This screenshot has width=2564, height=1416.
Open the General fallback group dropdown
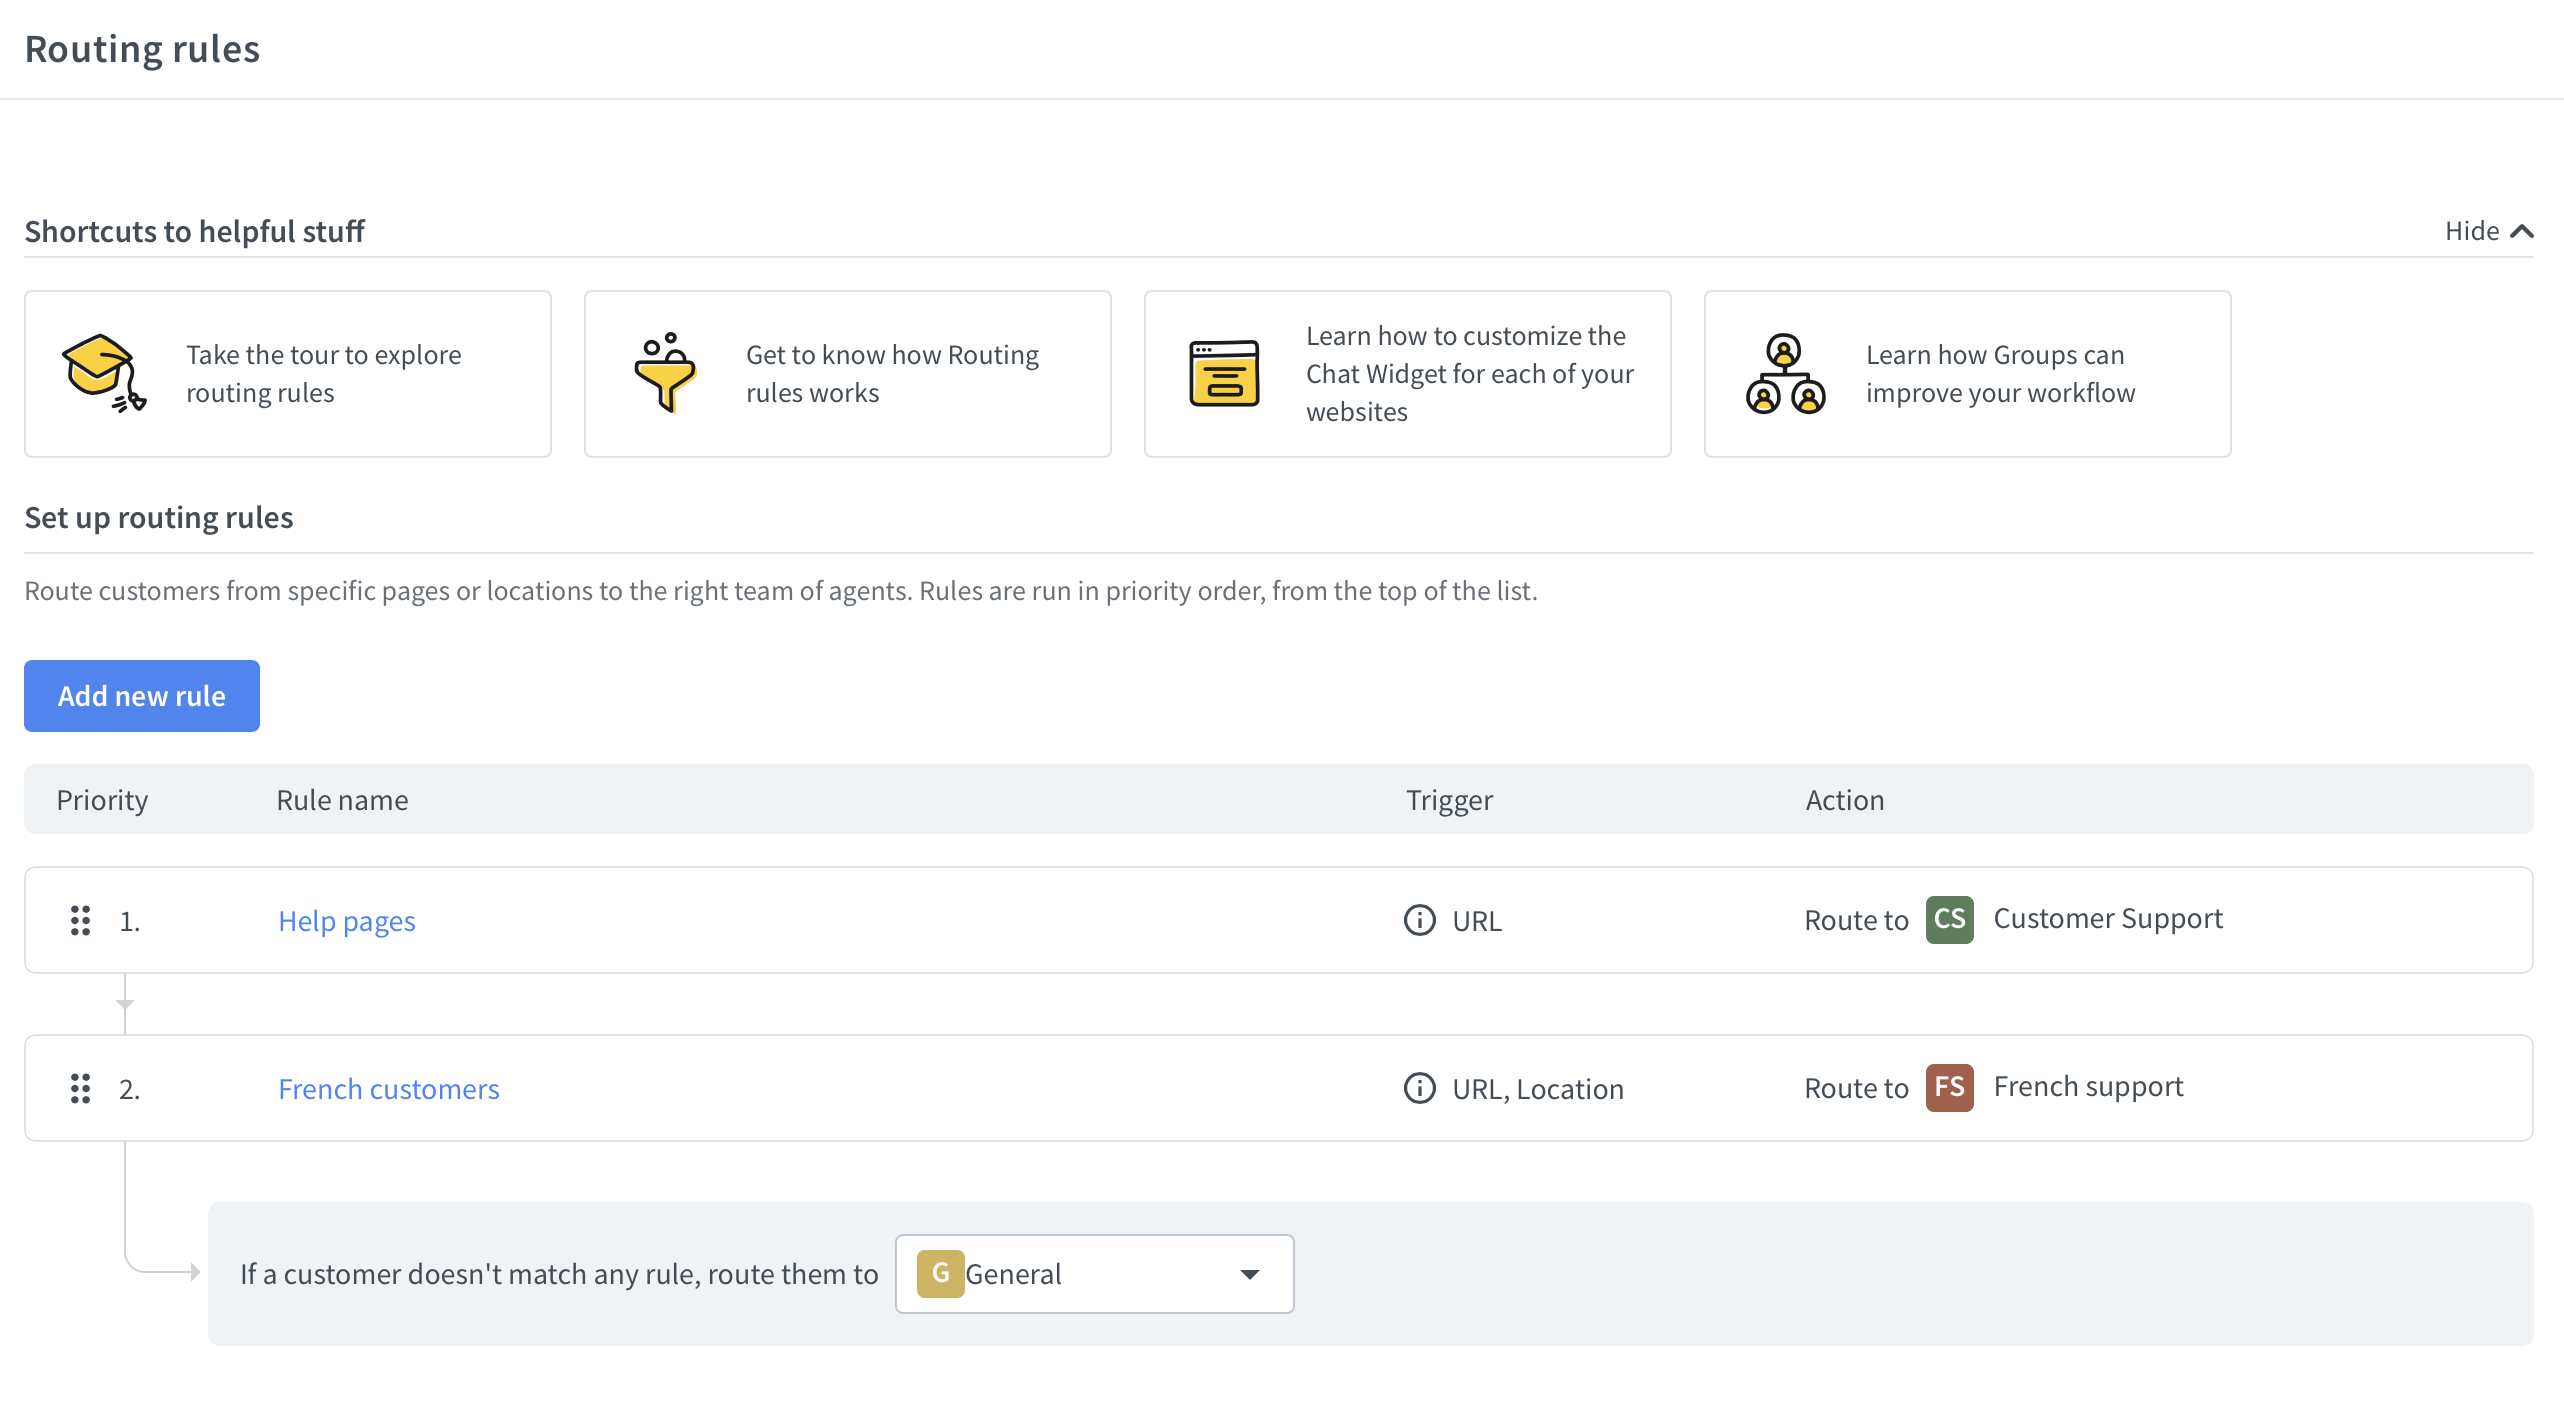pyautogui.click(x=1094, y=1273)
